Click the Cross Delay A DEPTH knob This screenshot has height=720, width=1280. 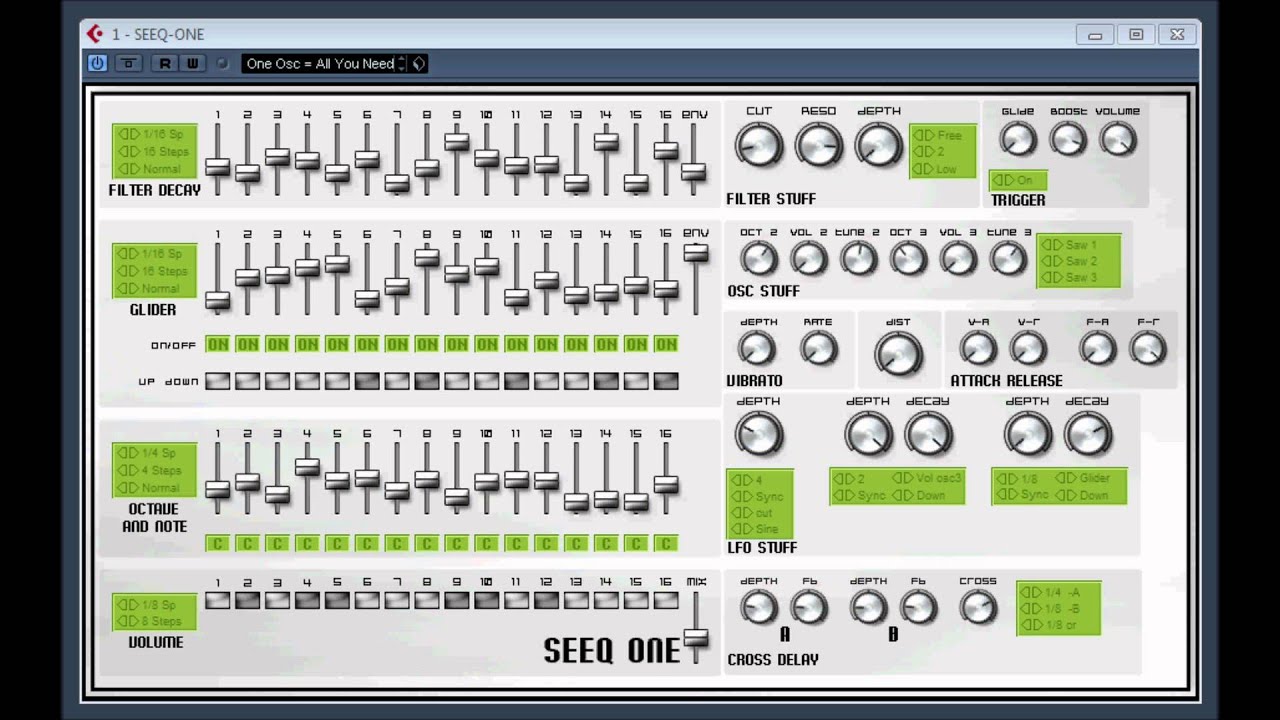[x=758, y=607]
